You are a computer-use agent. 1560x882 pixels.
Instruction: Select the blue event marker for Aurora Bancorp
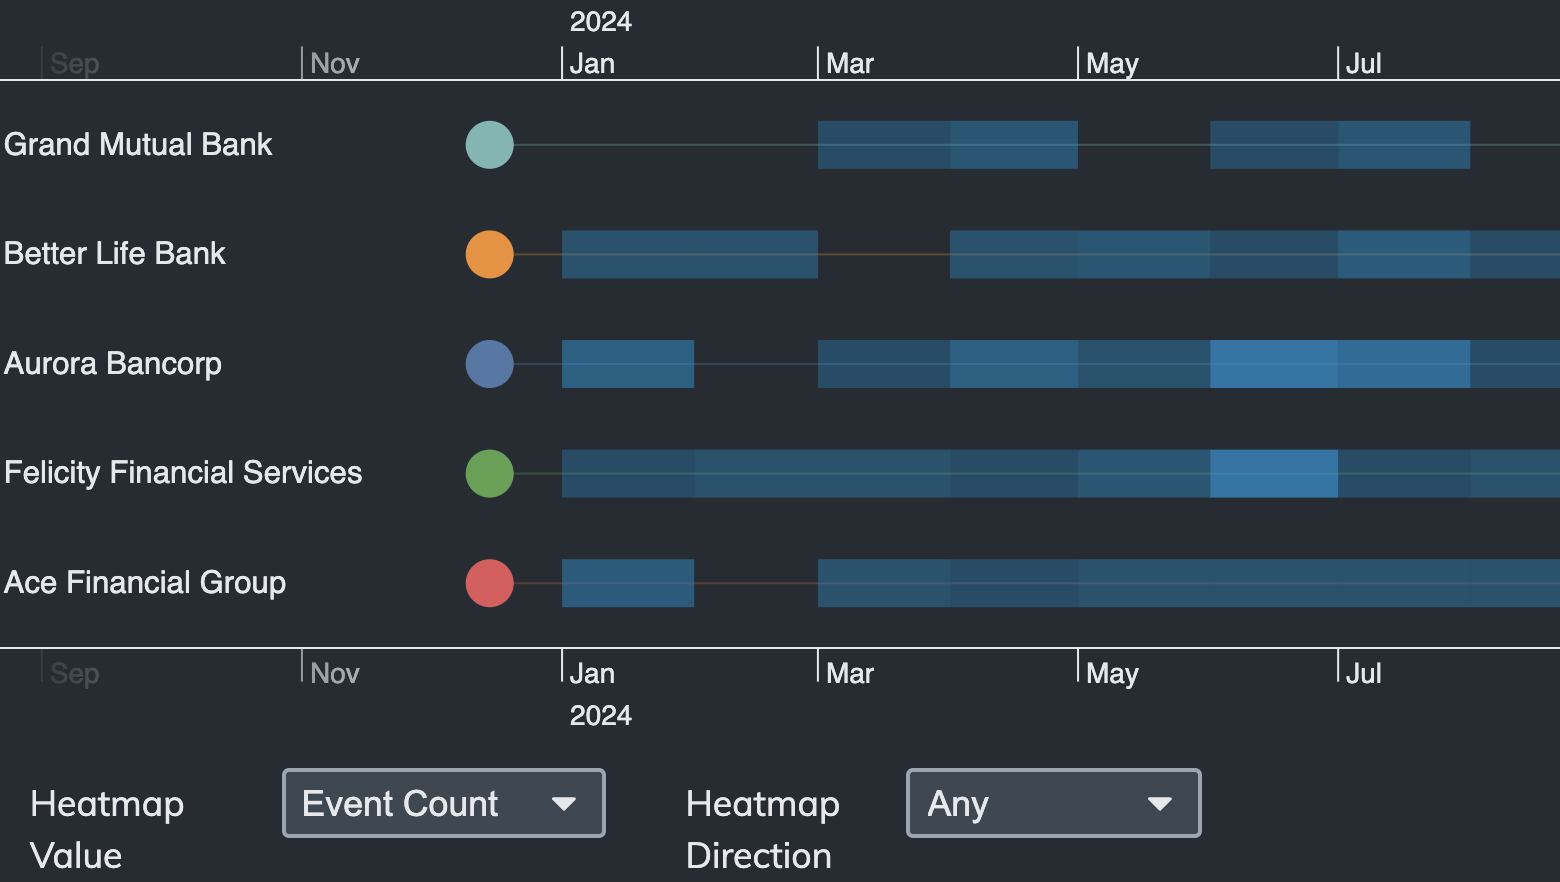[x=489, y=364]
